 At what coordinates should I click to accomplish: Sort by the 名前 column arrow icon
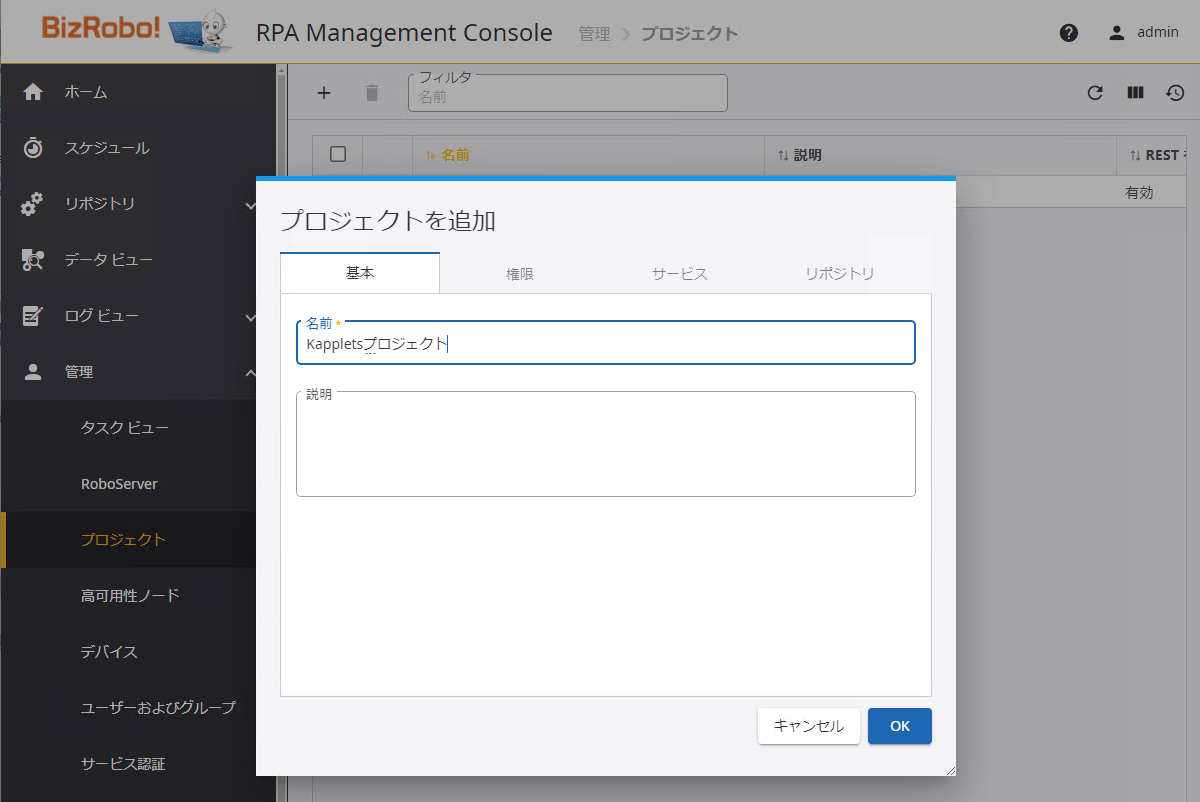pos(431,155)
